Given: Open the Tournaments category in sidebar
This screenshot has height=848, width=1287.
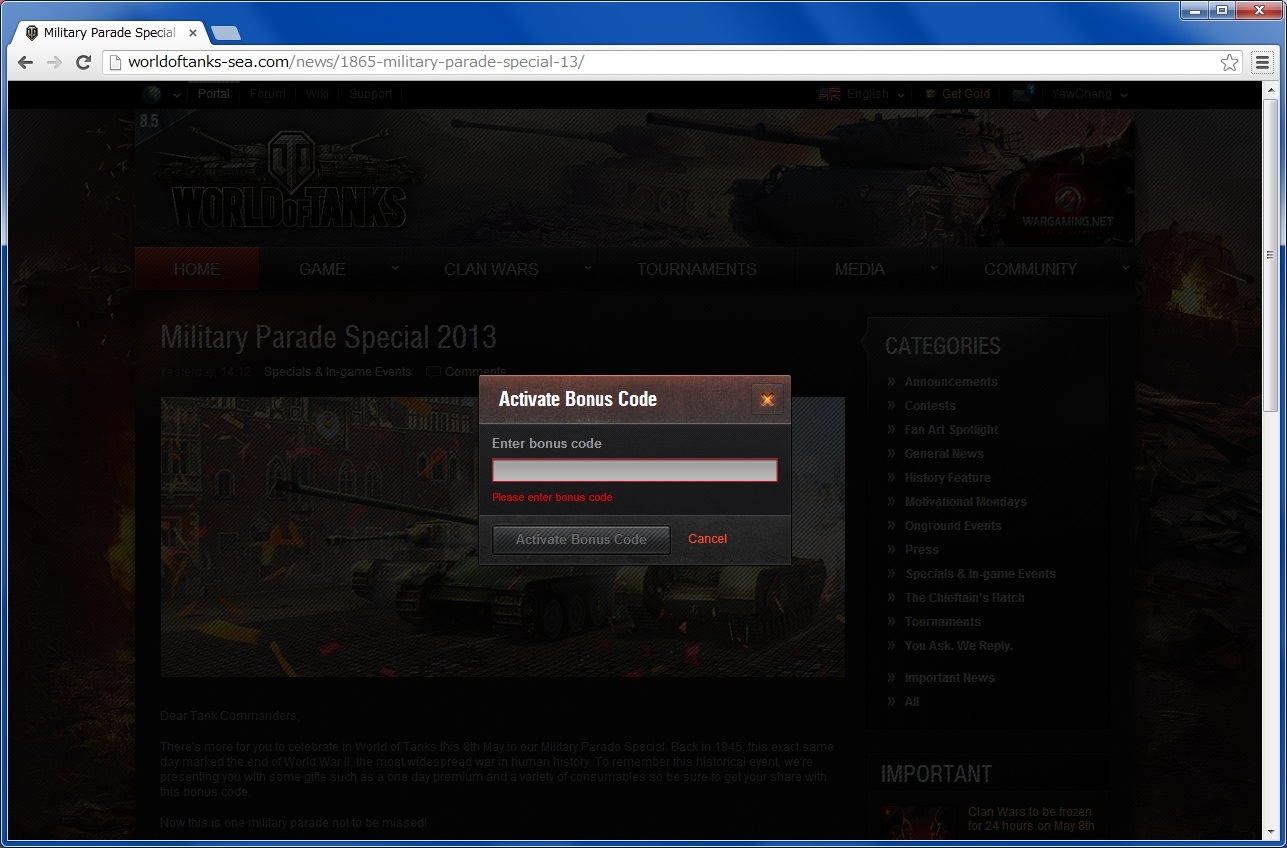Looking at the screenshot, I should 943,622.
